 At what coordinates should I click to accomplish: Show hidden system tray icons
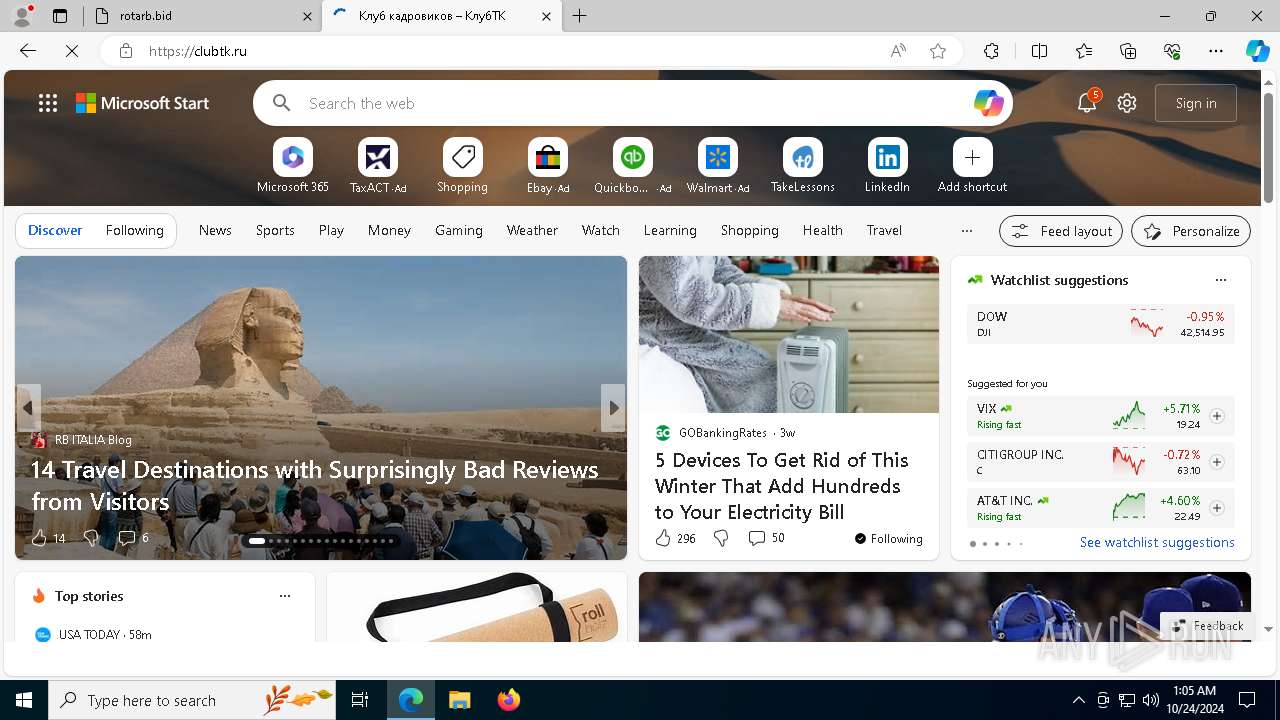pos(1078,700)
